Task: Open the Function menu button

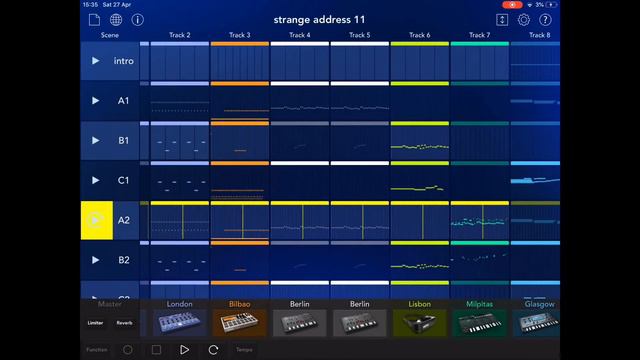Action: [97, 350]
